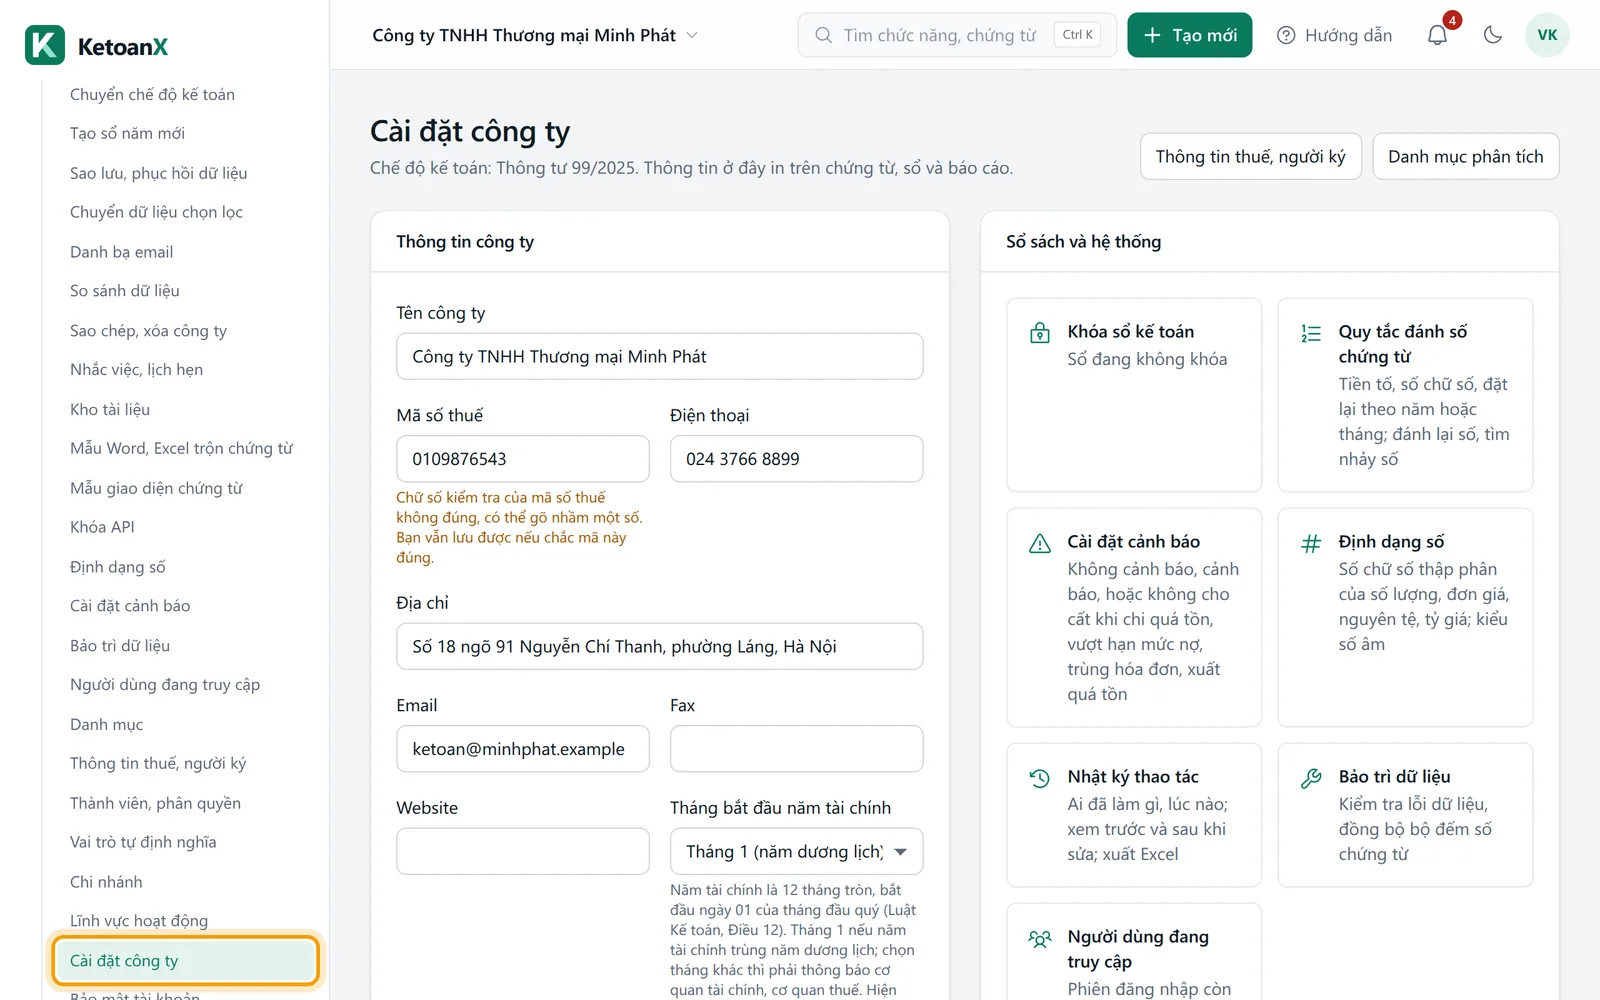Click the Khóa sổ kế toán lock icon
The image size is (1600, 1000).
(x=1040, y=333)
